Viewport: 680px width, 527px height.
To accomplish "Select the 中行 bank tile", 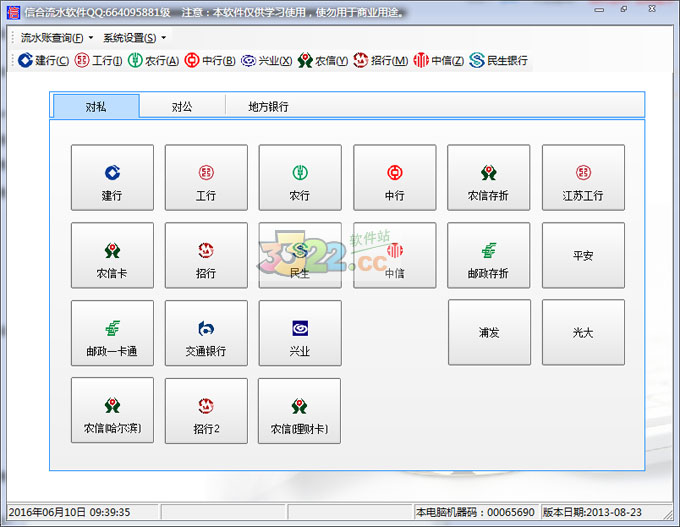I will [x=395, y=177].
